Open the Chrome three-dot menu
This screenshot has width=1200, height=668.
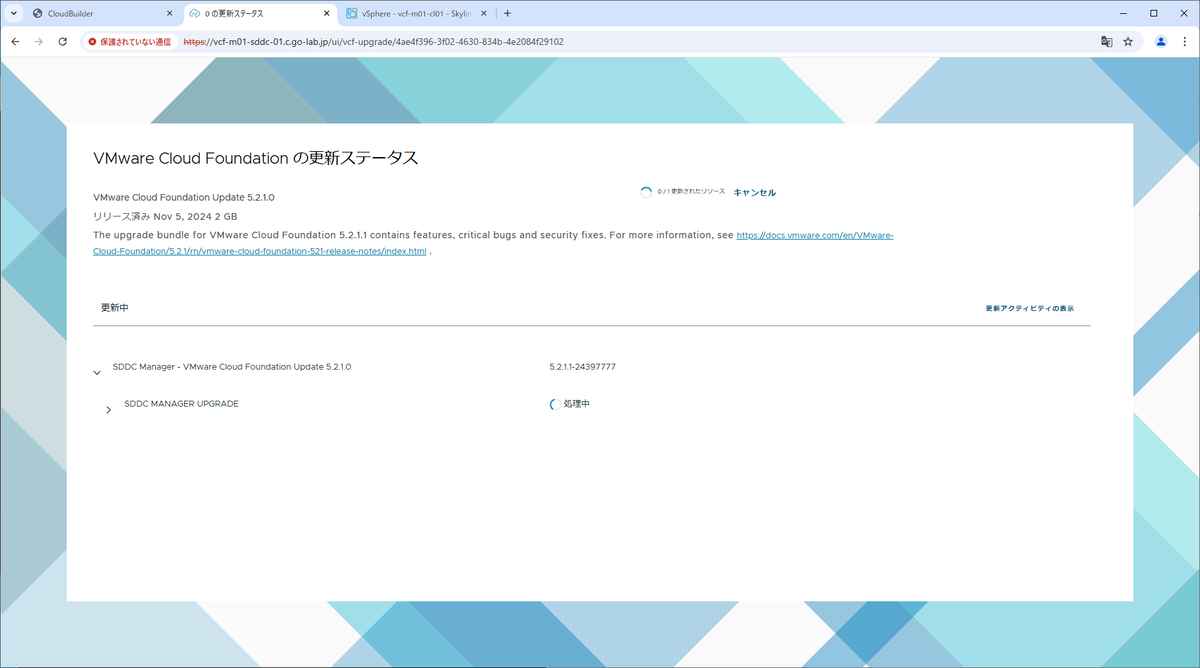(1185, 42)
